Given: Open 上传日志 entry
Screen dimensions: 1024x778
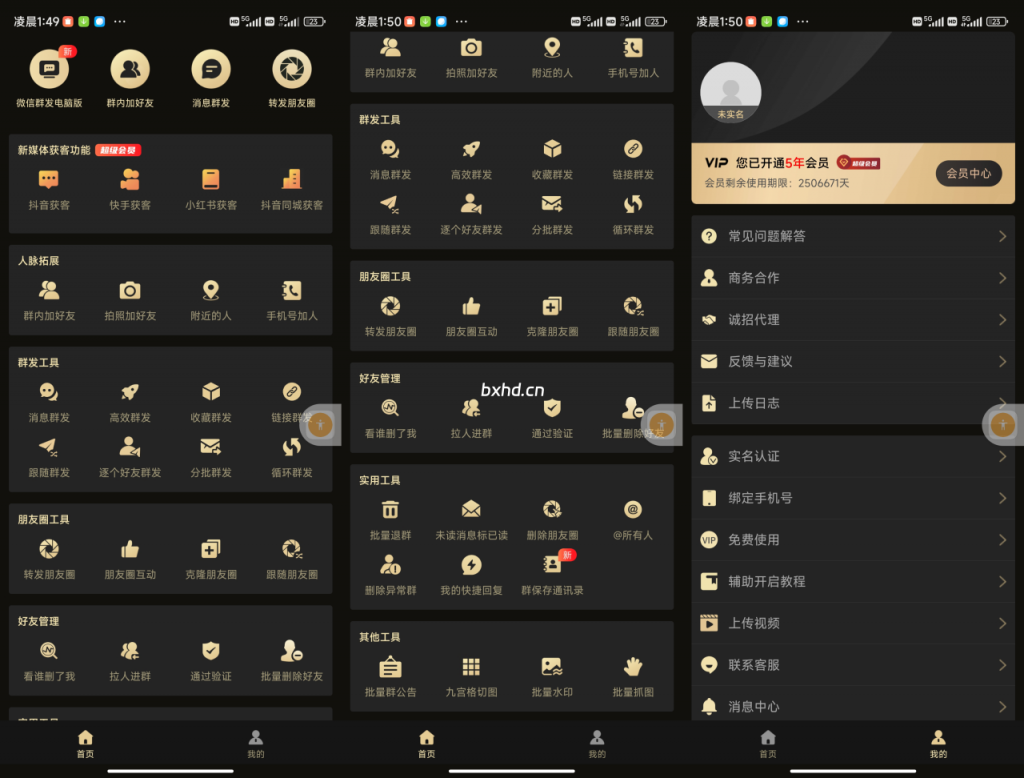Looking at the screenshot, I should coord(853,403).
